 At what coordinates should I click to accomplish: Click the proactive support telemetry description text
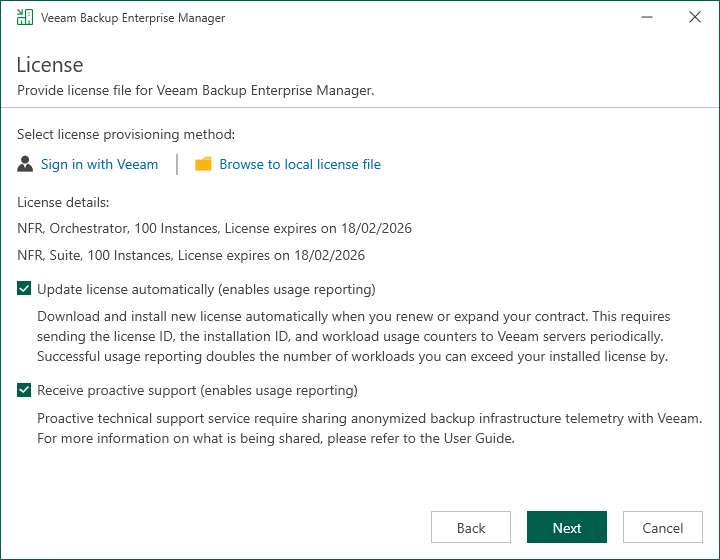370,427
